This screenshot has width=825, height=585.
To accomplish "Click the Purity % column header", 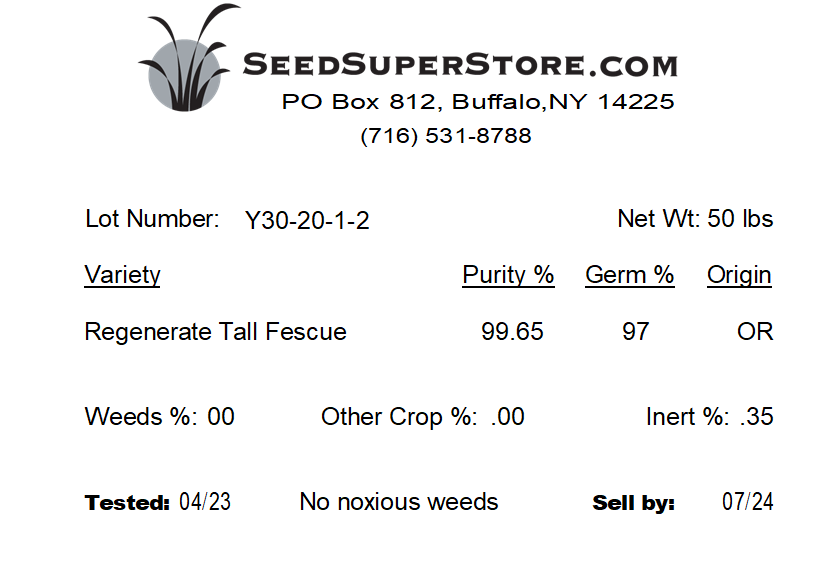I will click(x=508, y=275).
